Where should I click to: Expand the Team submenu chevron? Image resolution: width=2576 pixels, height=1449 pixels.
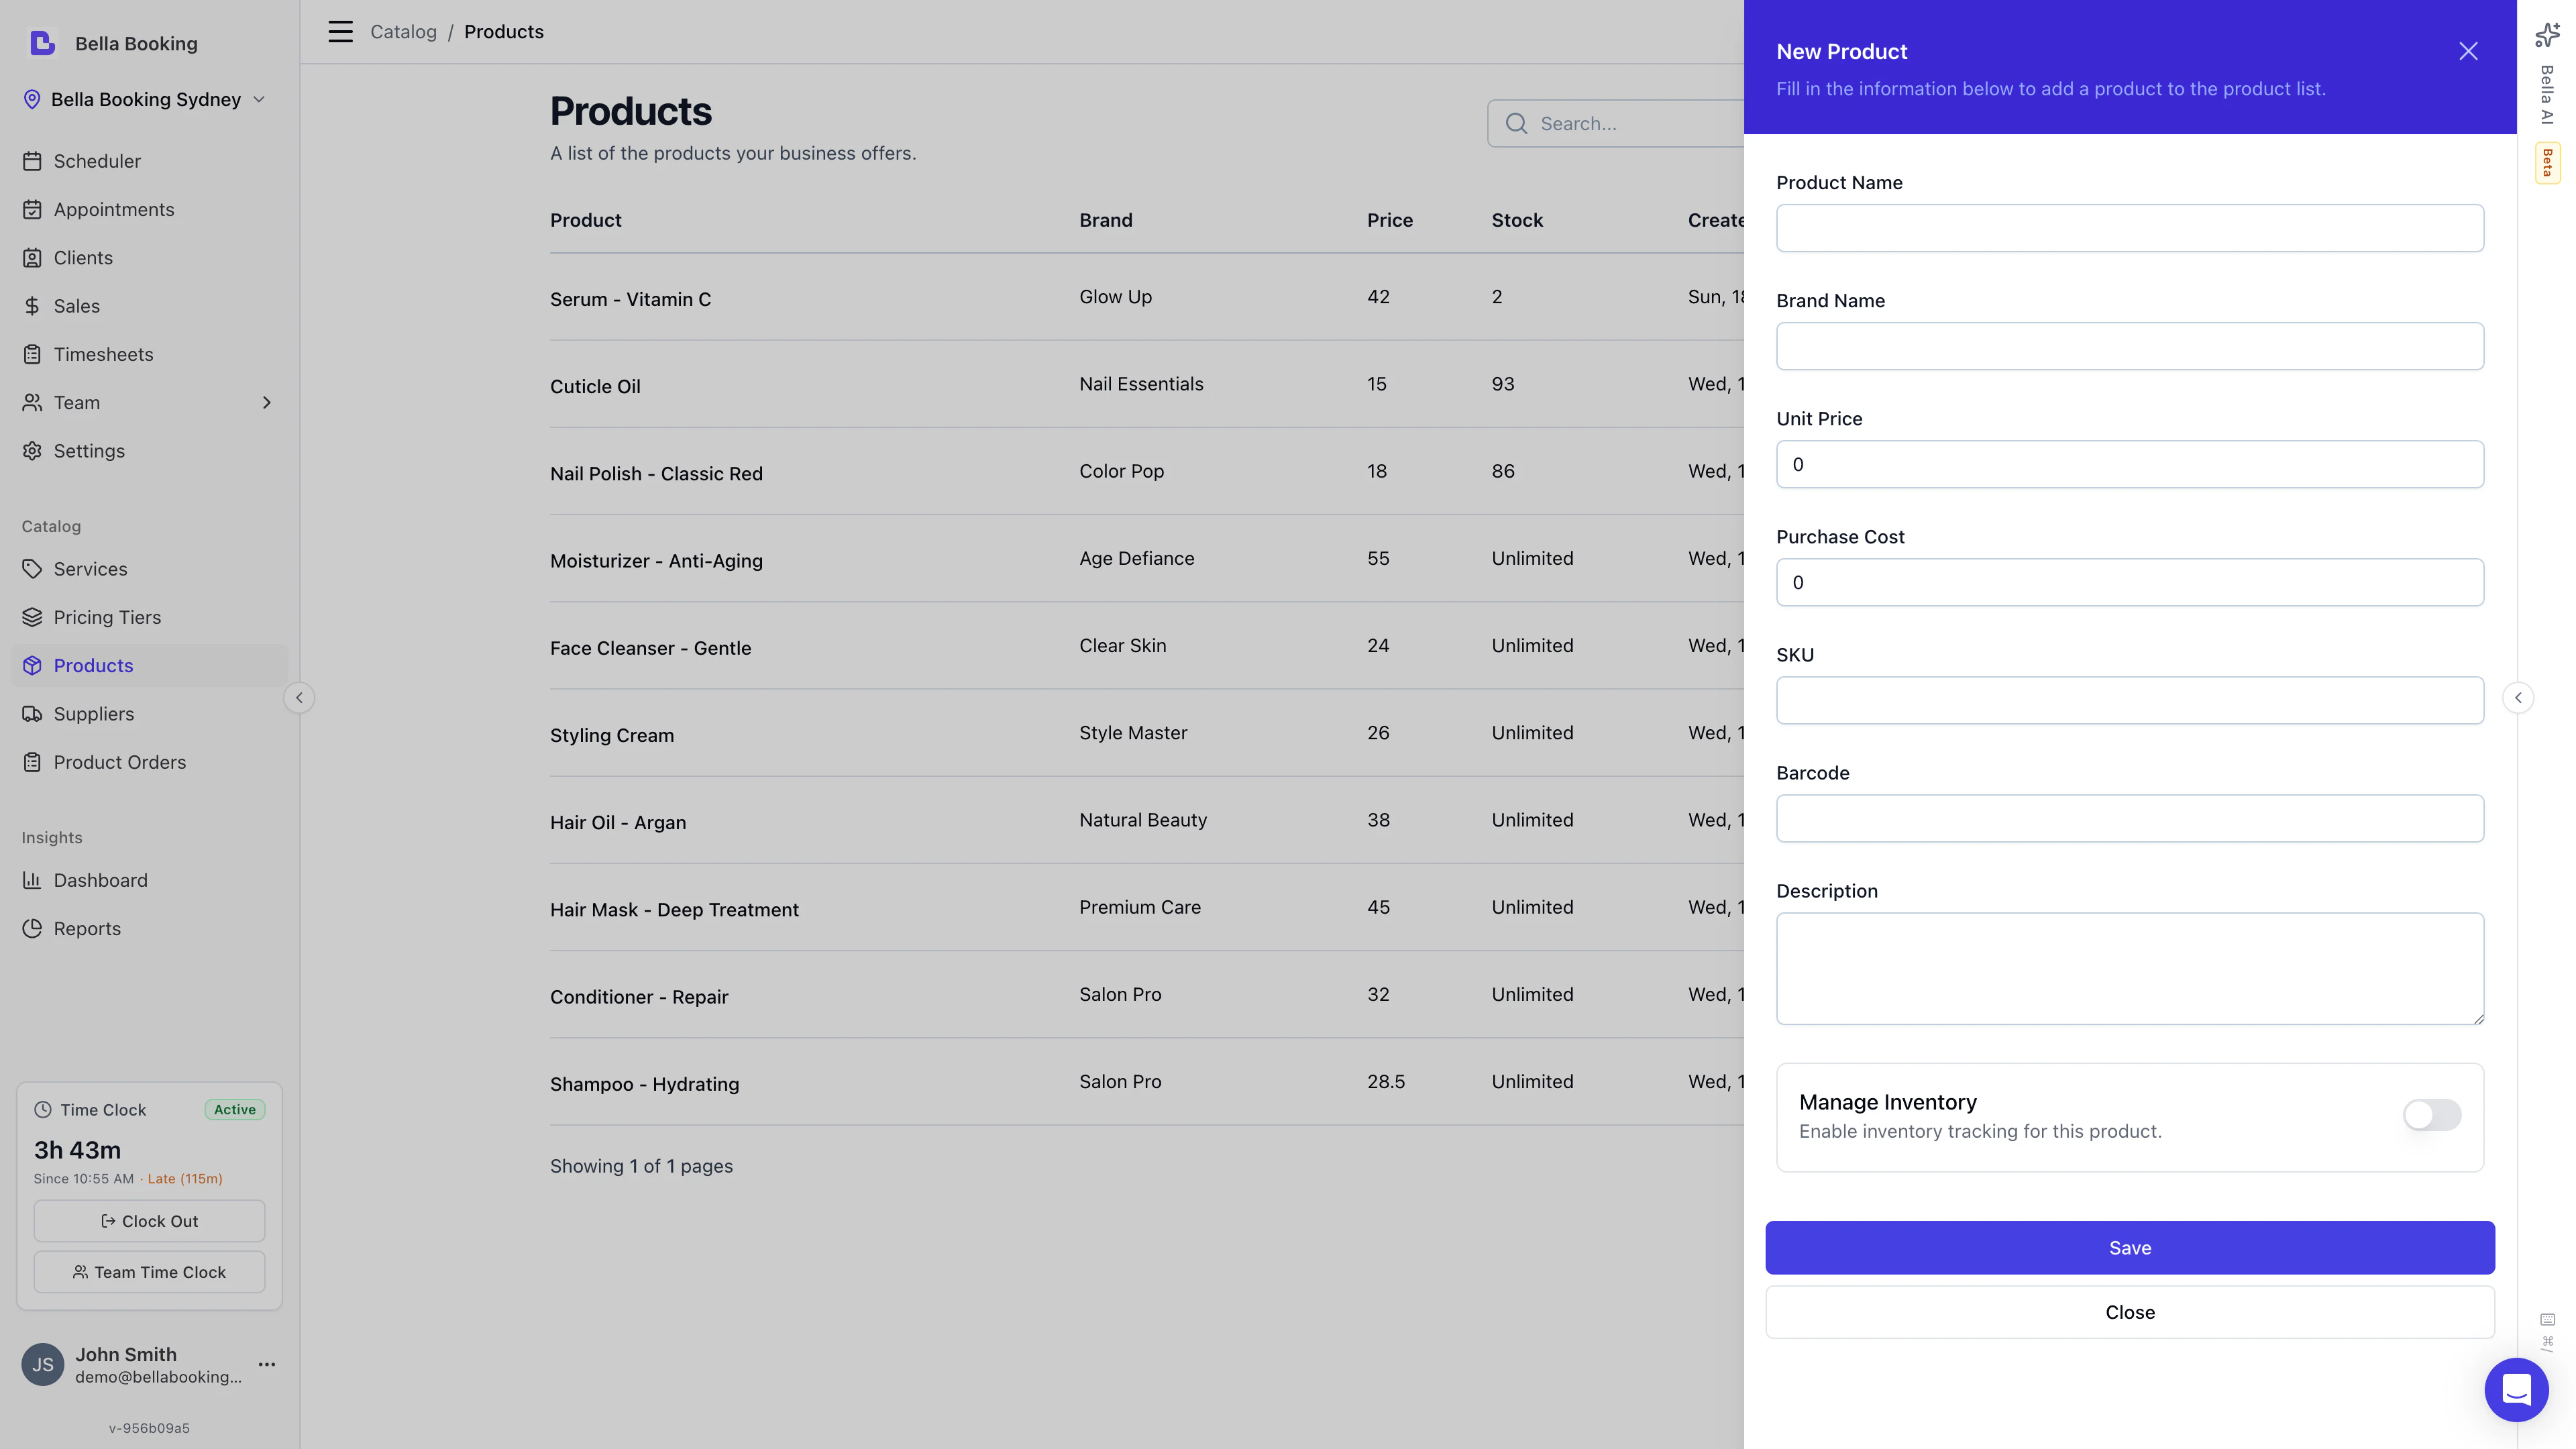click(266, 402)
